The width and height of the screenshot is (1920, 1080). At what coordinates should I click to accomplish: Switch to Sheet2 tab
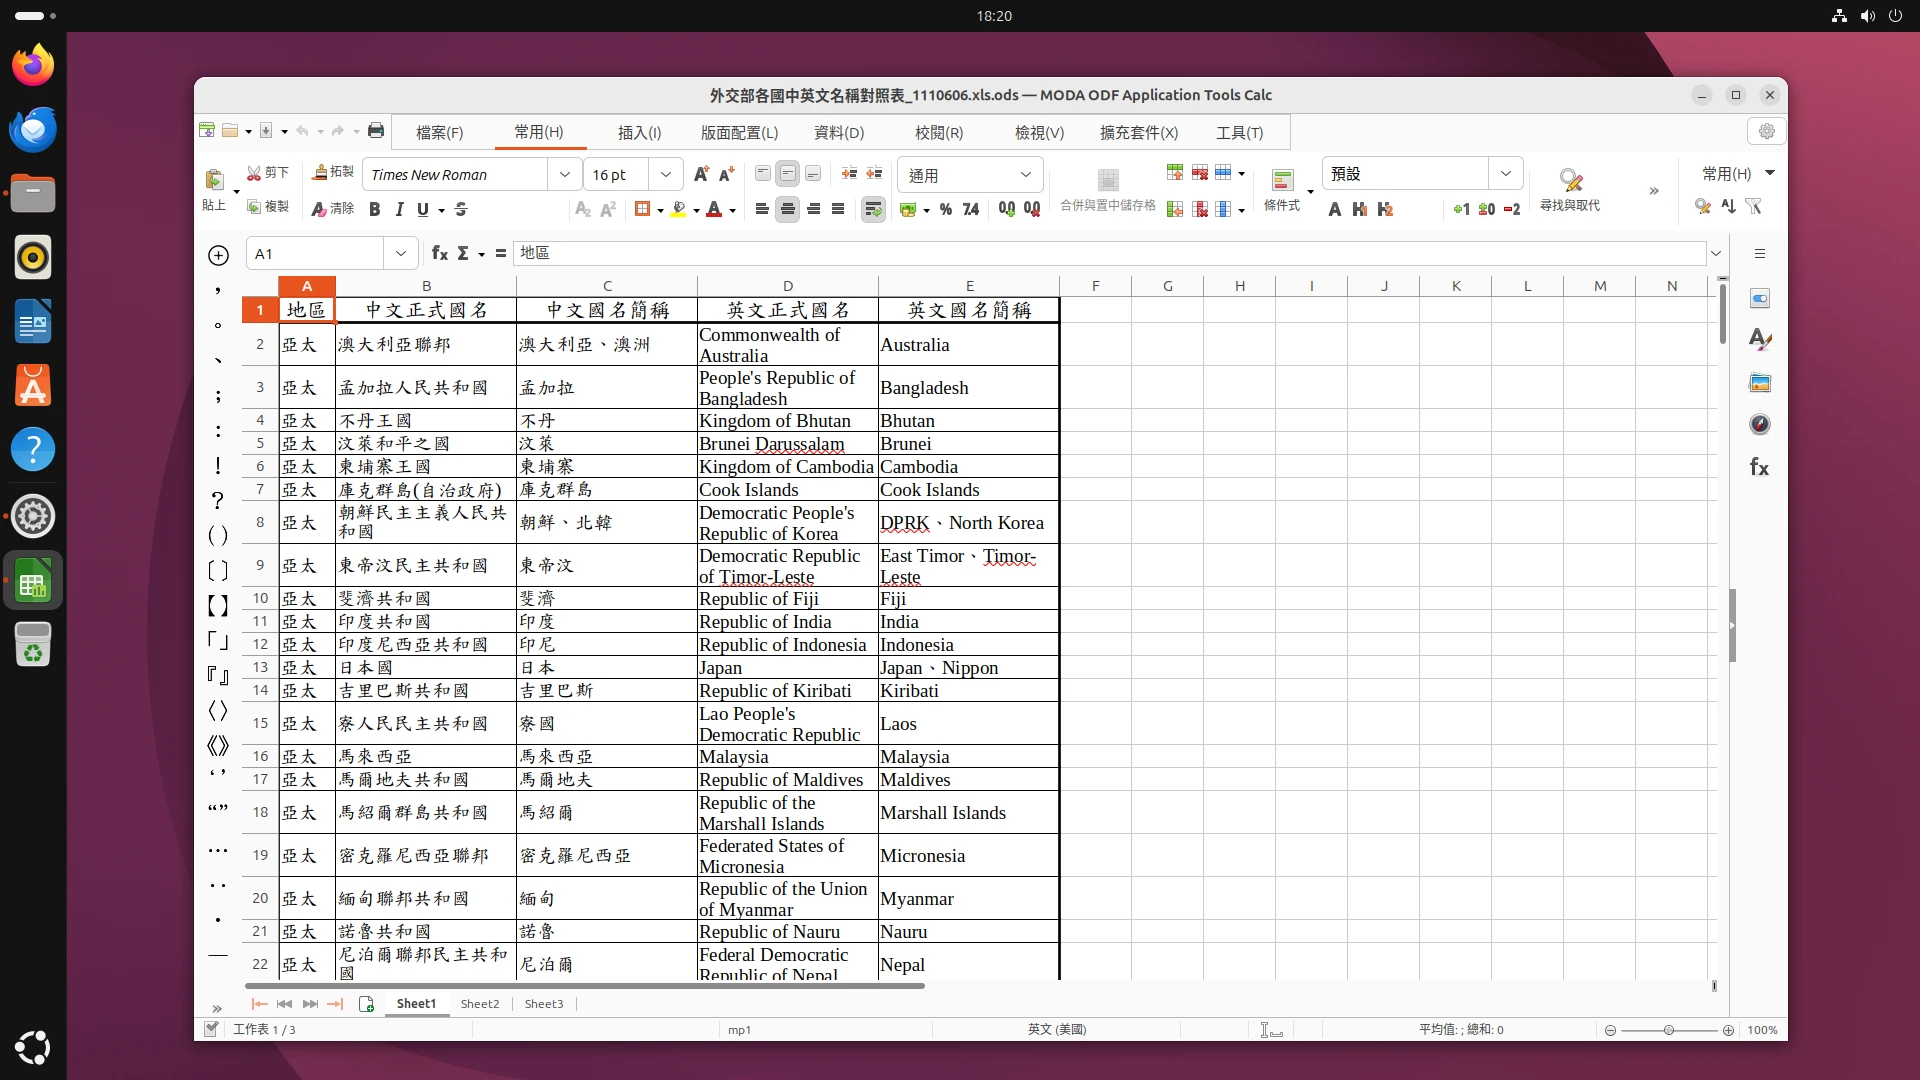(479, 1004)
